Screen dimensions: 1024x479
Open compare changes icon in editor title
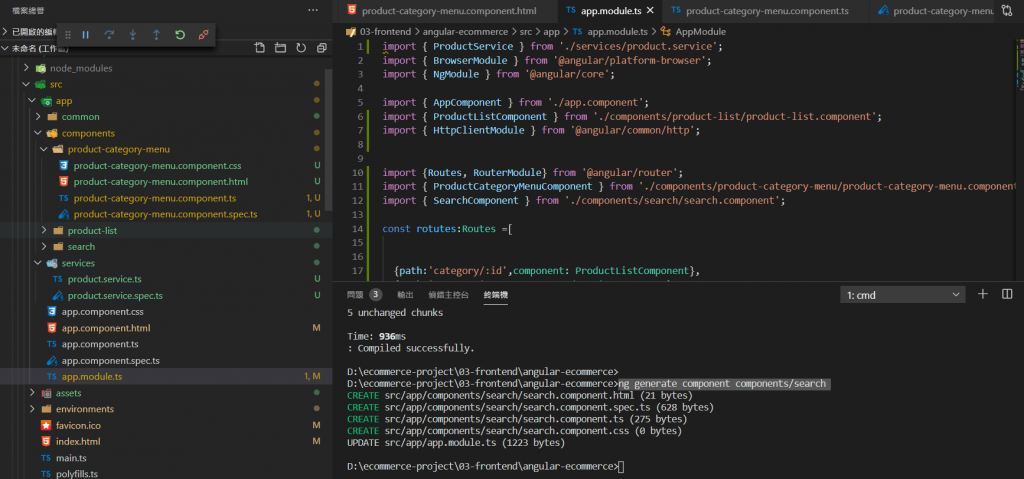pos(1006,10)
